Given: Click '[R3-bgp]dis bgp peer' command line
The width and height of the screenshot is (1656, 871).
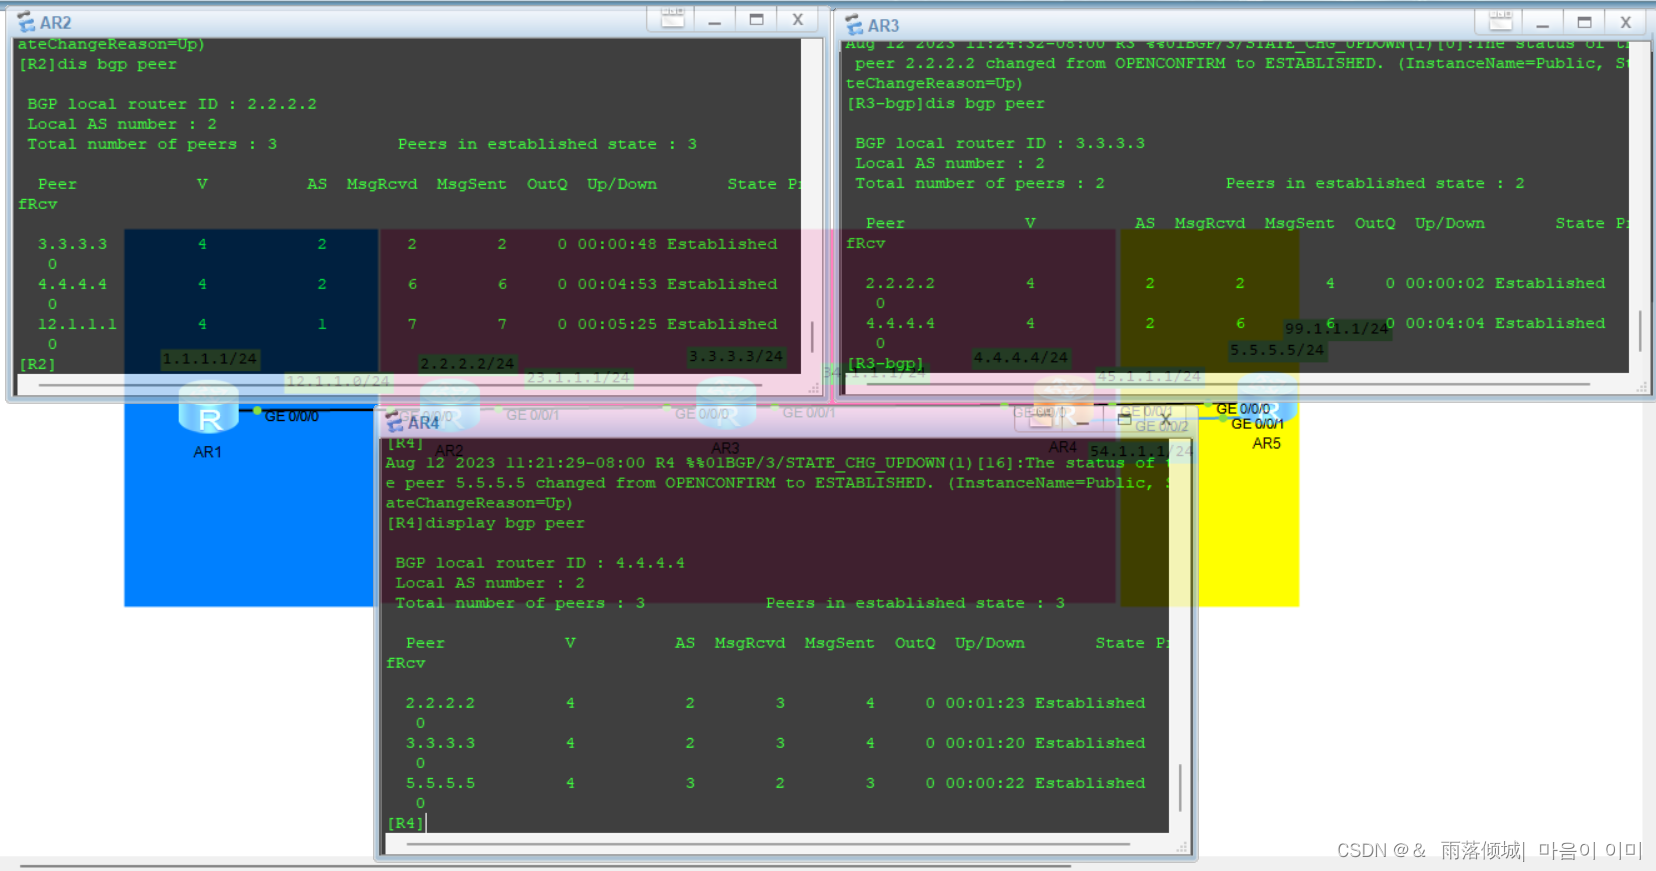Looking at the screenshot, I should (x=945, y=103).
